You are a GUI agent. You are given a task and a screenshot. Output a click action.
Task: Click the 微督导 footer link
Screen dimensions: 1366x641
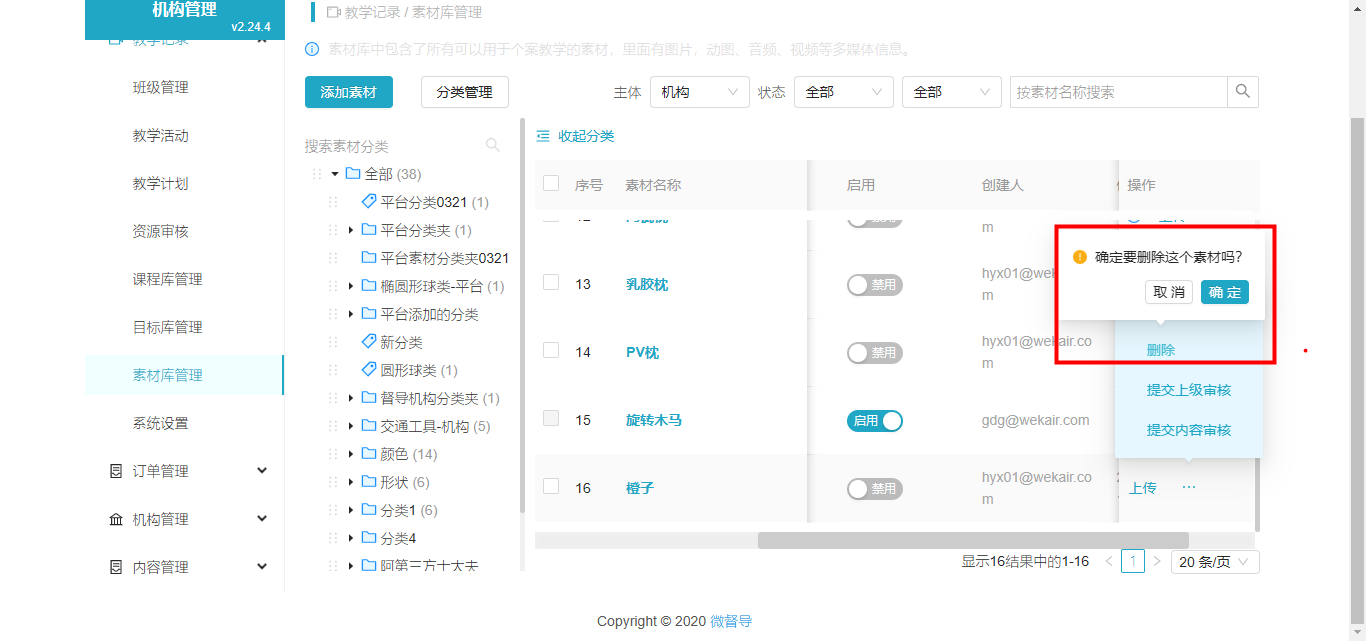point(731,621)
